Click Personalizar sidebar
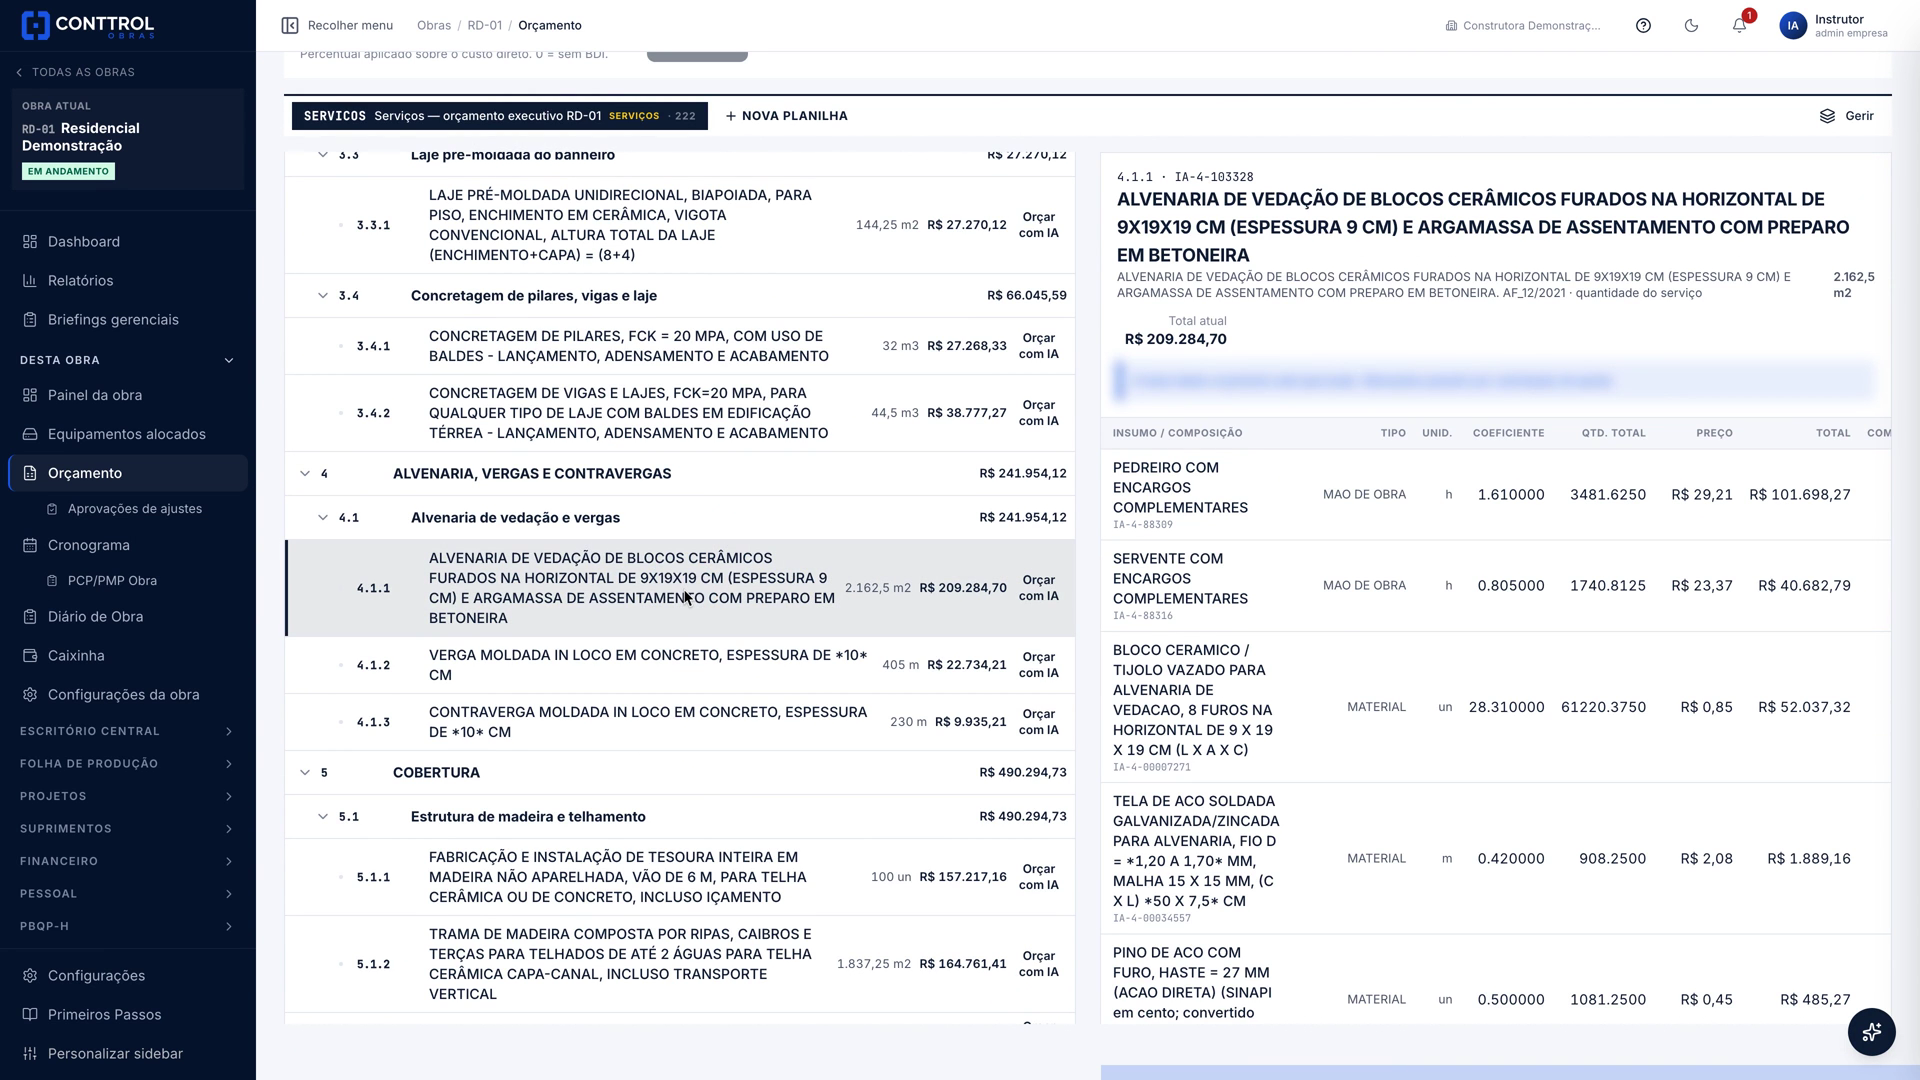The height and width of the screenshot is (1080, 1920). point(128,1054)
